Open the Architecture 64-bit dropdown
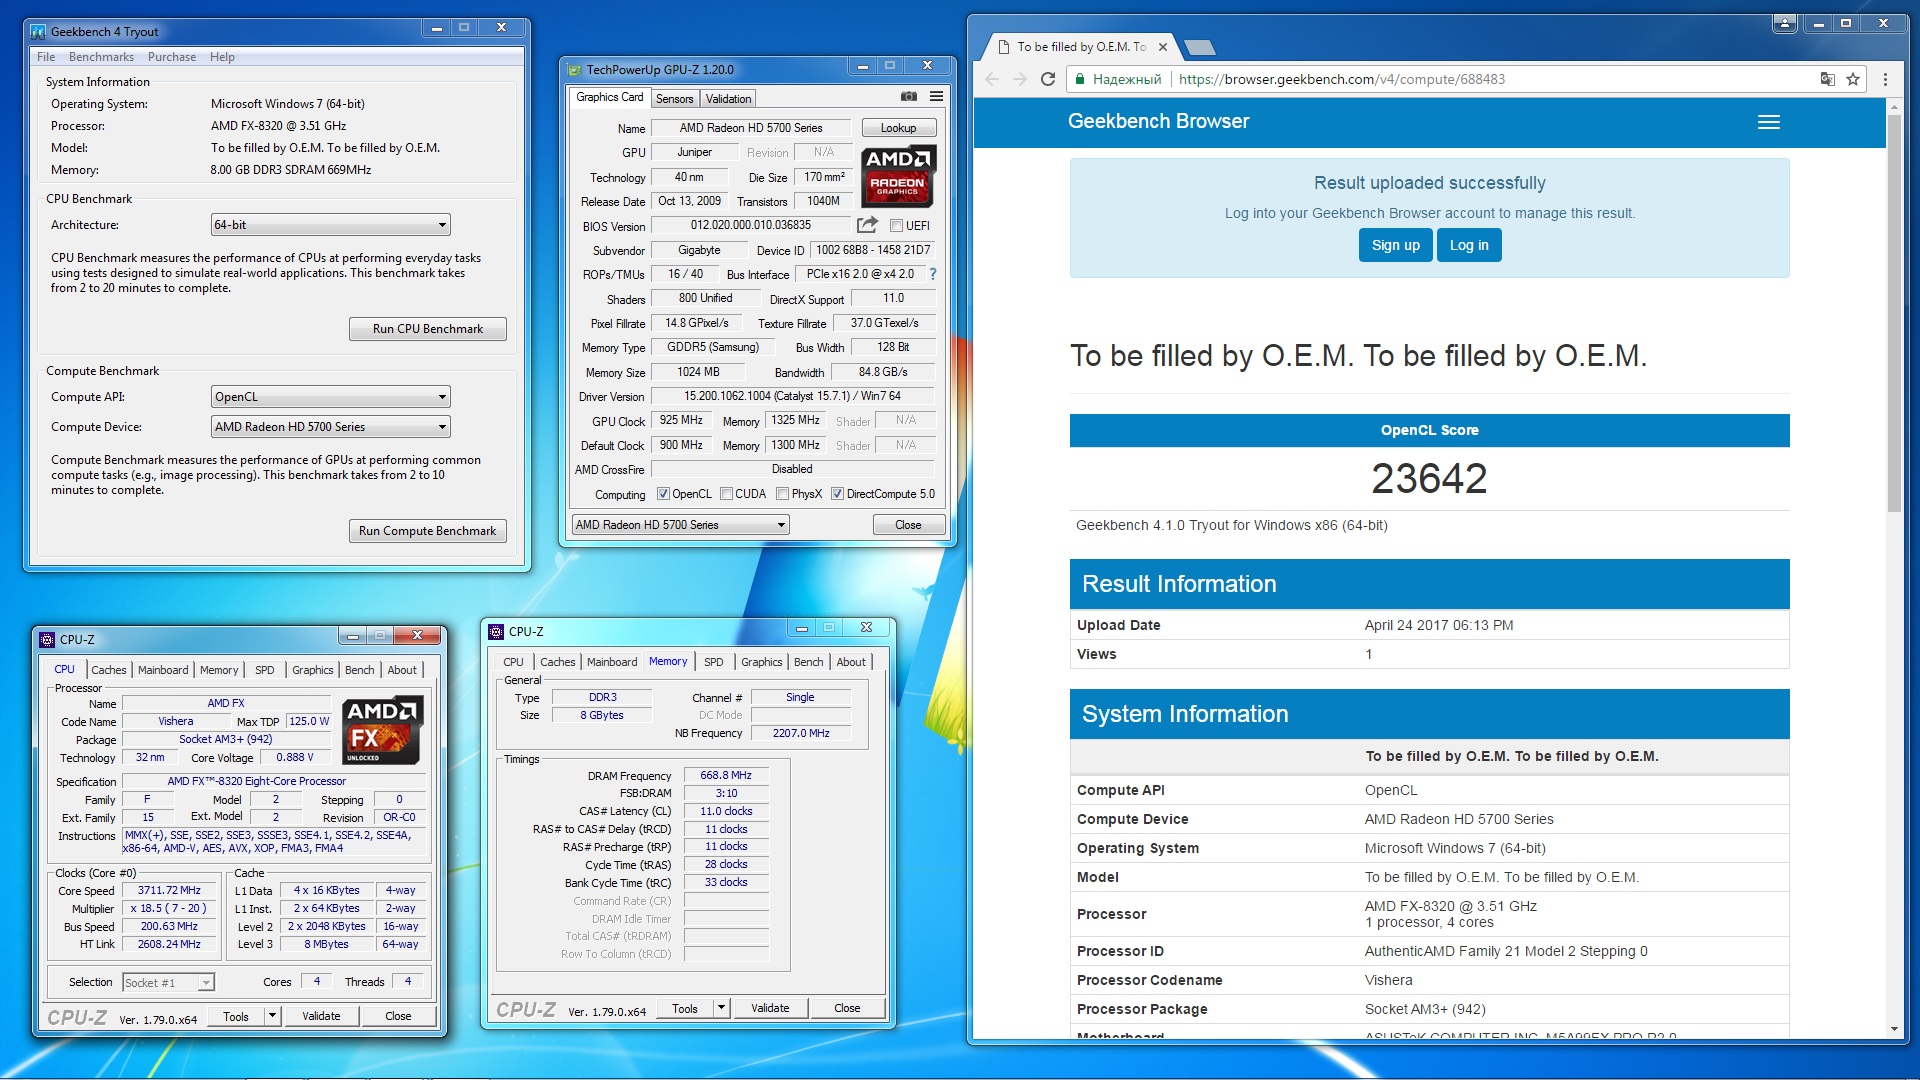The width and height of the screenshot is (1920, 1080). pyautogui.click(x=331, y=225)
